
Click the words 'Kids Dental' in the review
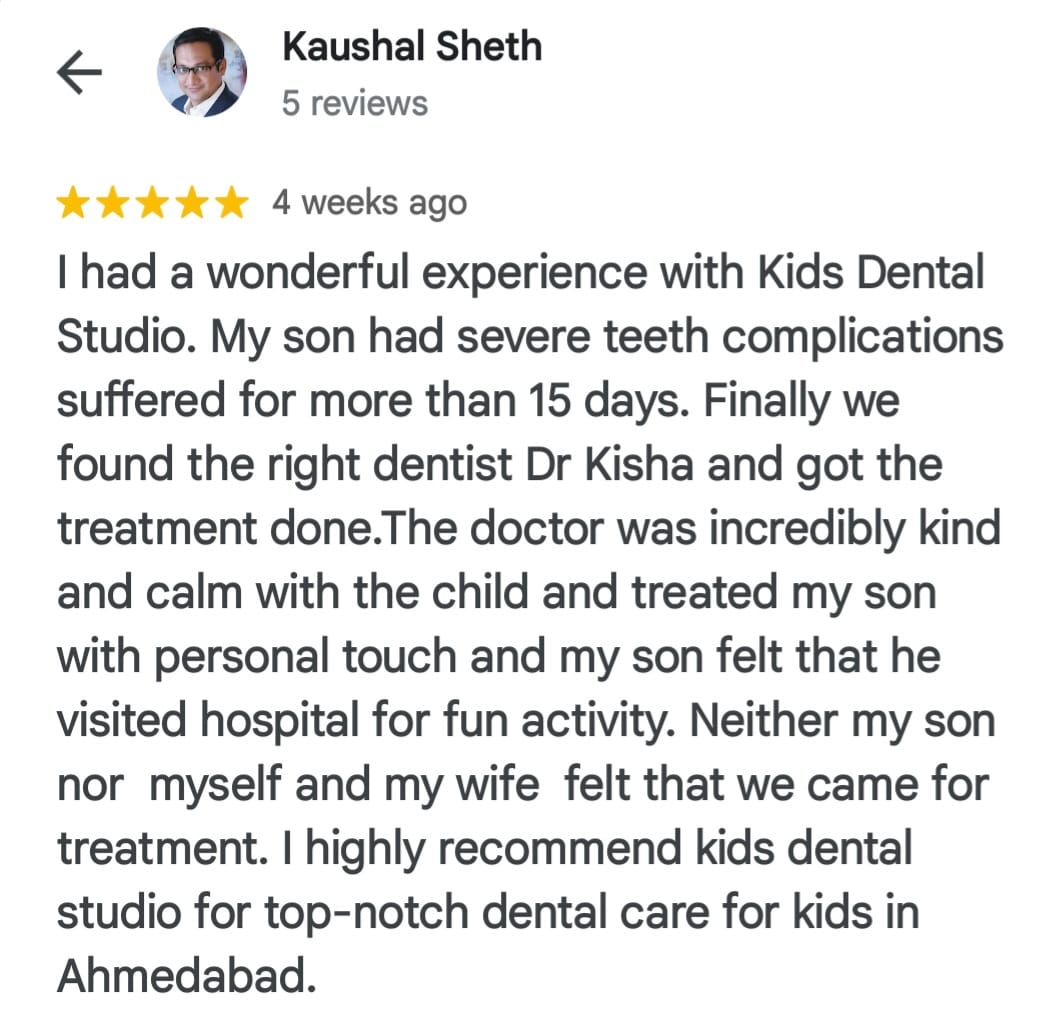point(871,273)
